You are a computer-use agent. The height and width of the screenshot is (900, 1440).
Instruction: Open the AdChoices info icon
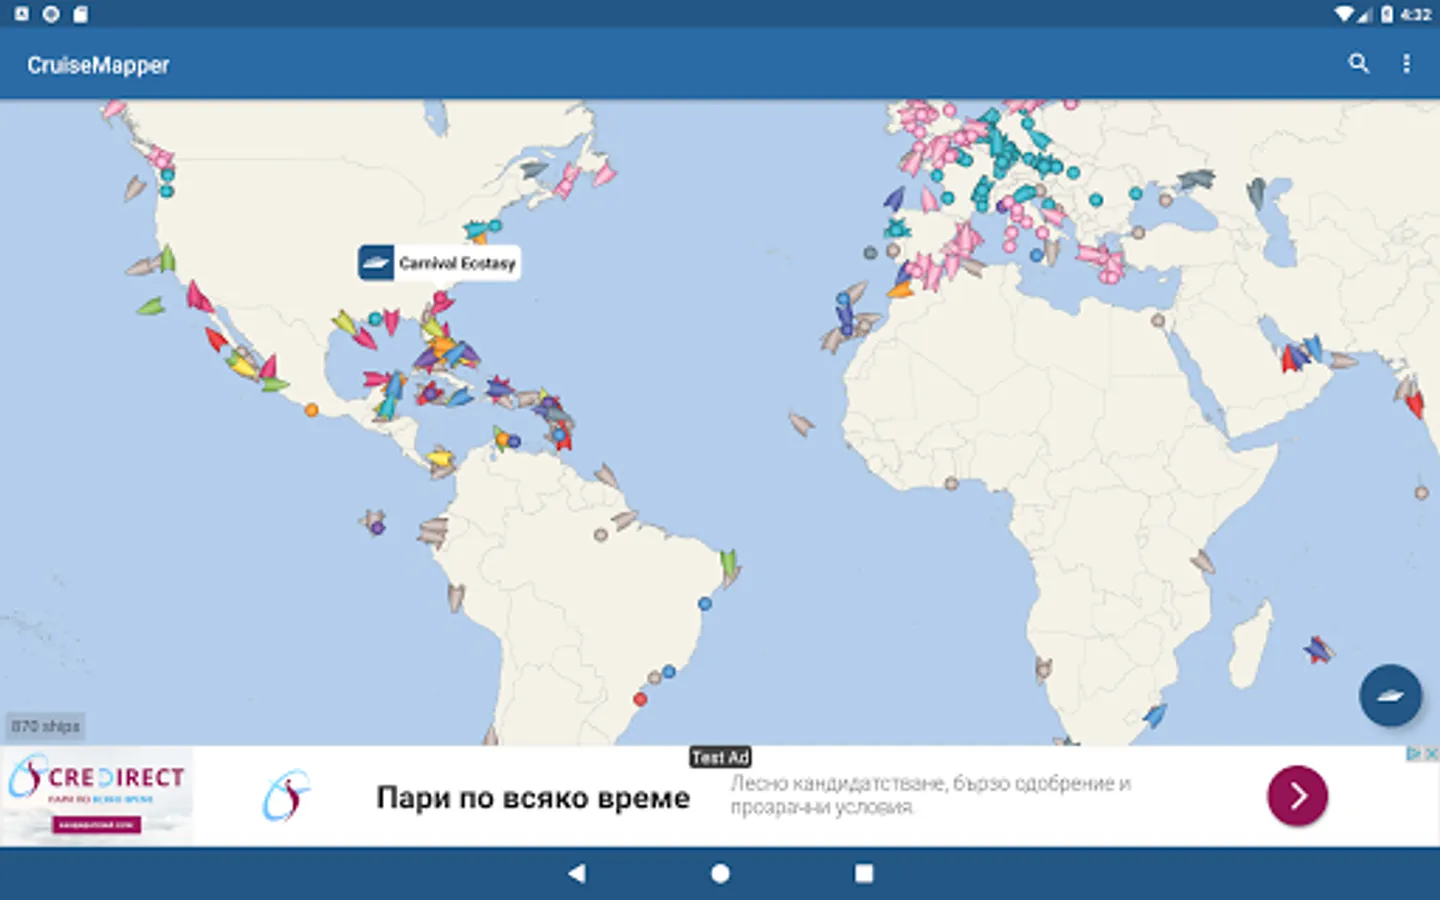coord(1415,753)
